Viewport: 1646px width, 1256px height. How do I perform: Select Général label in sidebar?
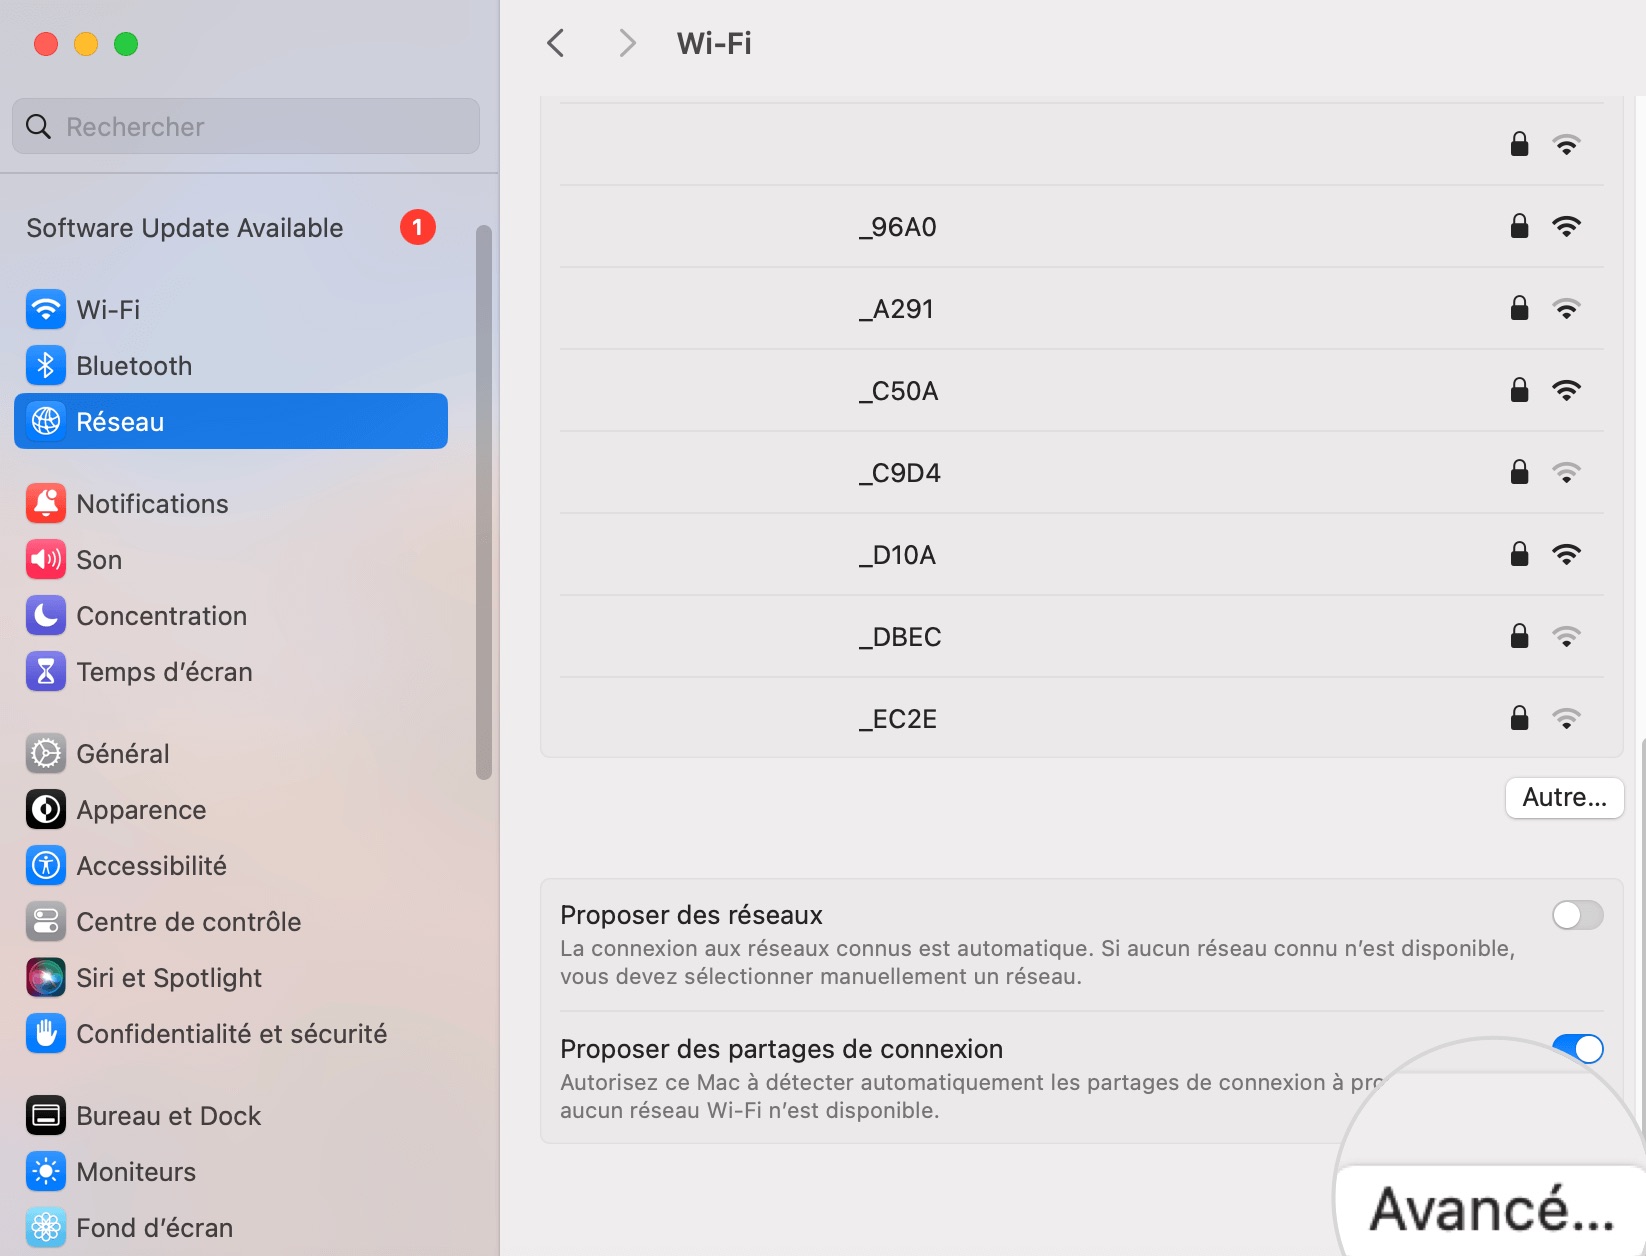coord(123,753)
